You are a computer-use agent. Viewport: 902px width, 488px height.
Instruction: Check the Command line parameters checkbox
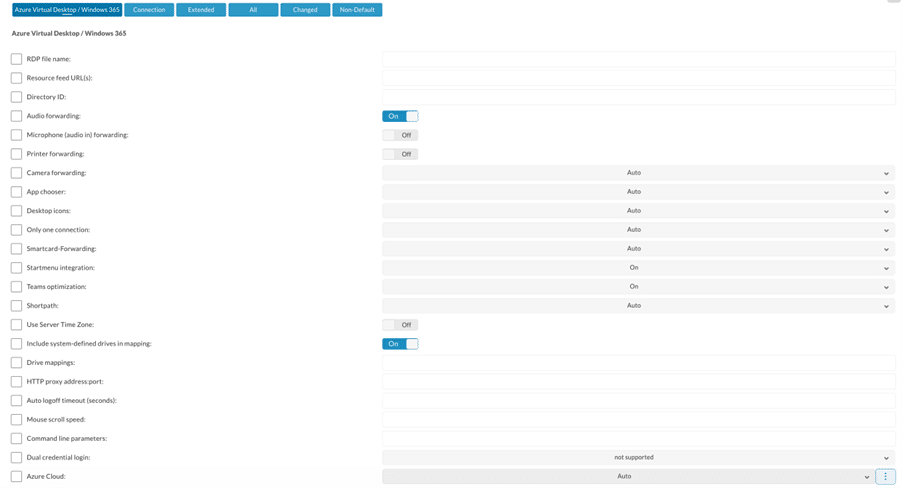coord(16,439)
